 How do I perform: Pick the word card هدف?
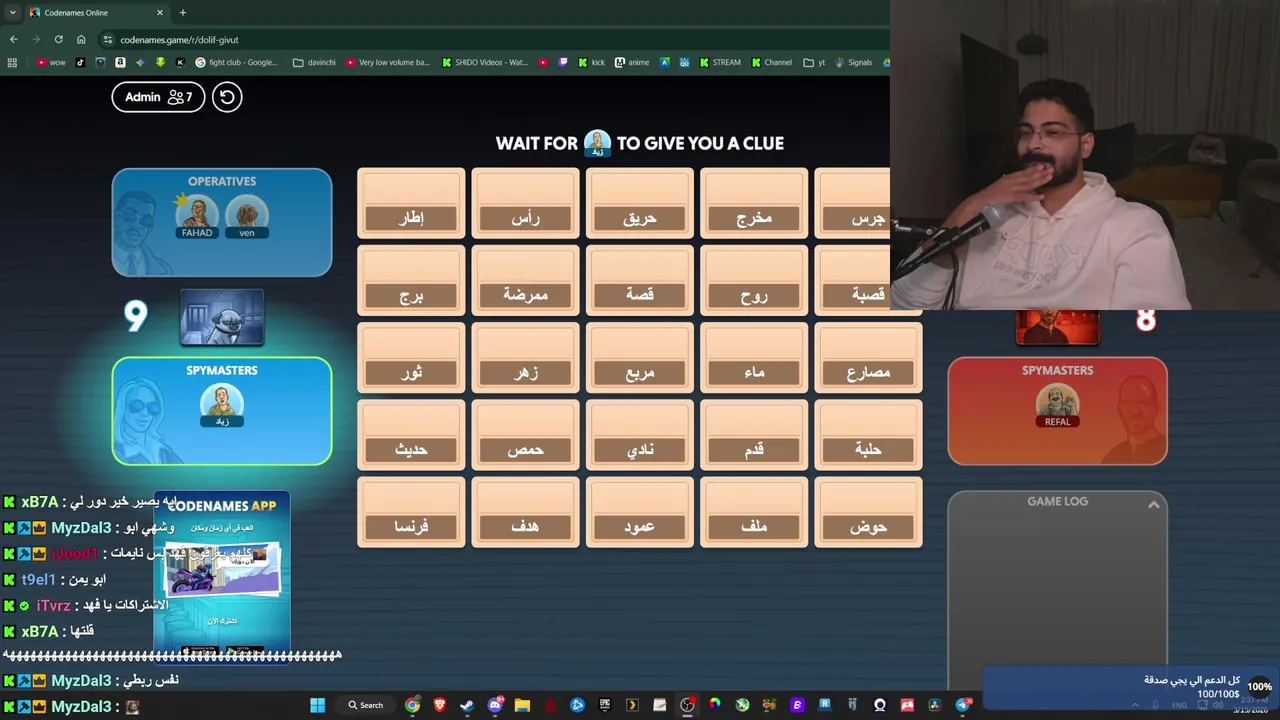click(x=525, y=512)
